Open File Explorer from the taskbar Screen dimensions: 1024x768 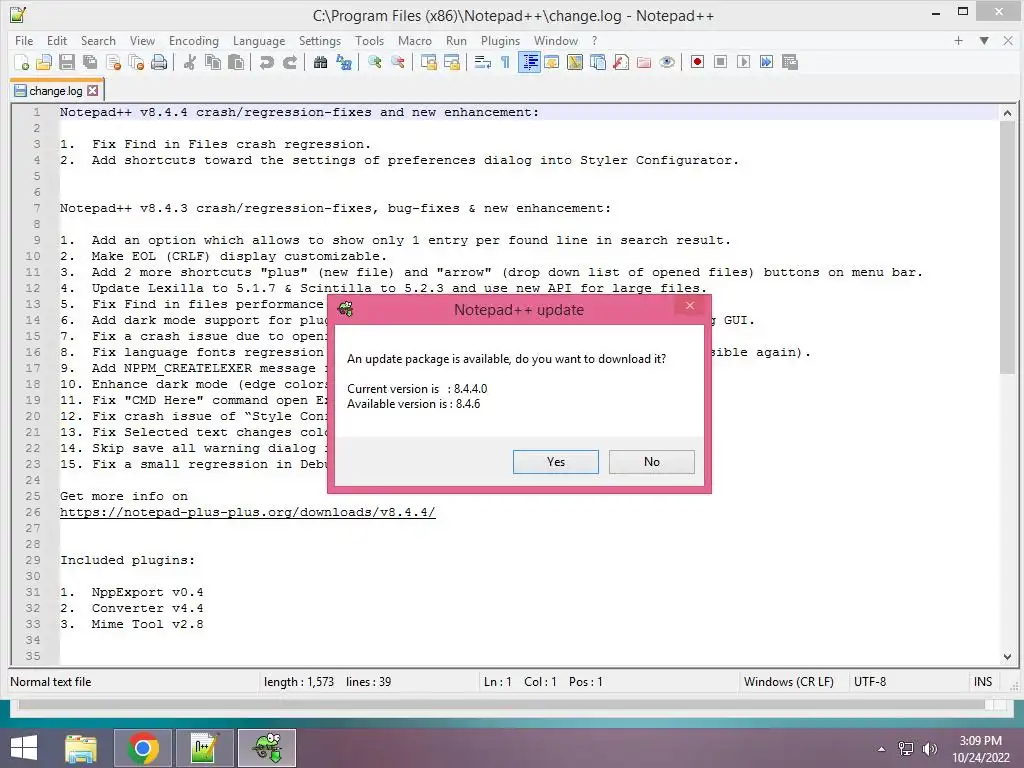point(81,748)
